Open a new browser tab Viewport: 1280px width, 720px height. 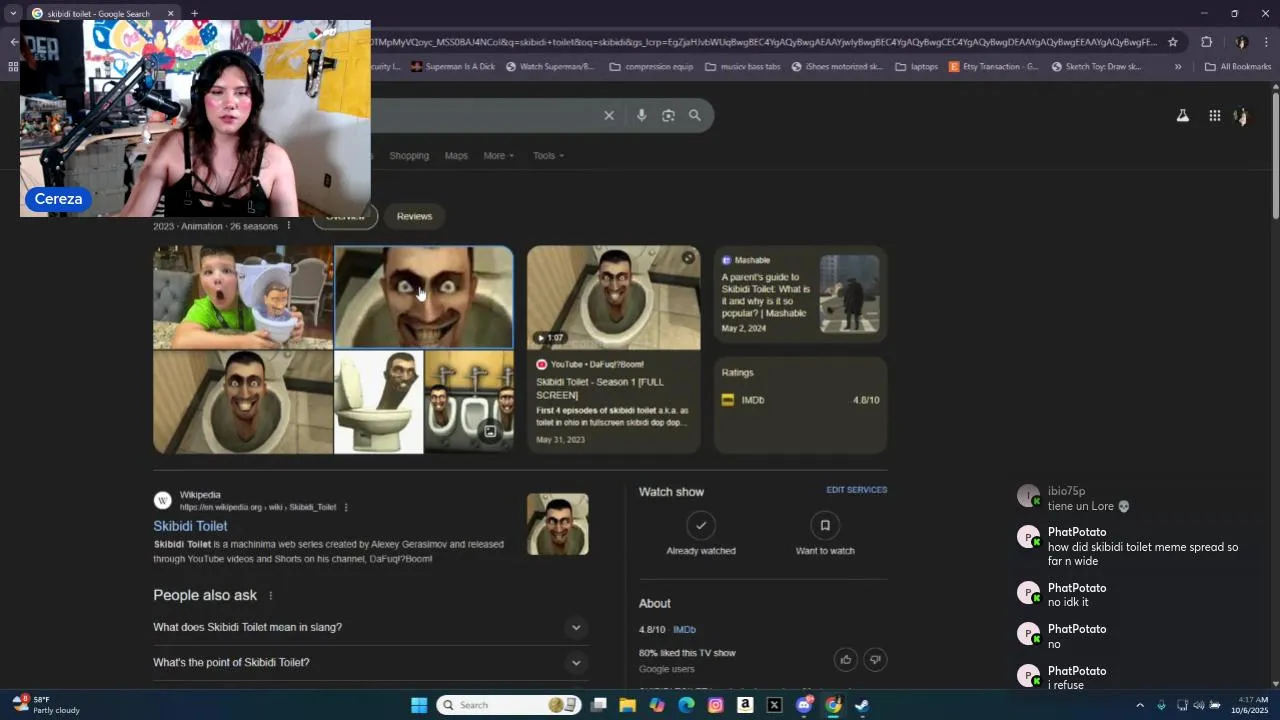pos(194,14)
